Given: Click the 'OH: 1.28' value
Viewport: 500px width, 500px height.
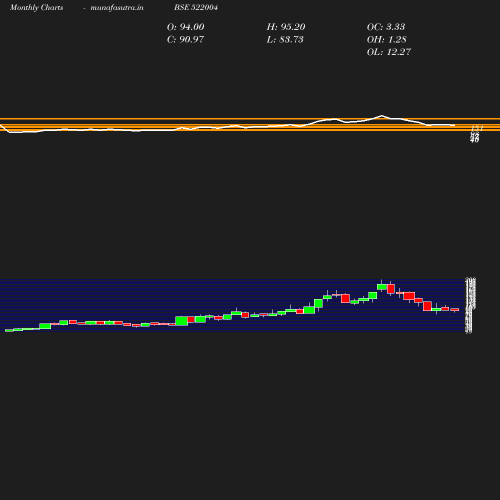Looking at the screenshot, I should coord(387,40).
